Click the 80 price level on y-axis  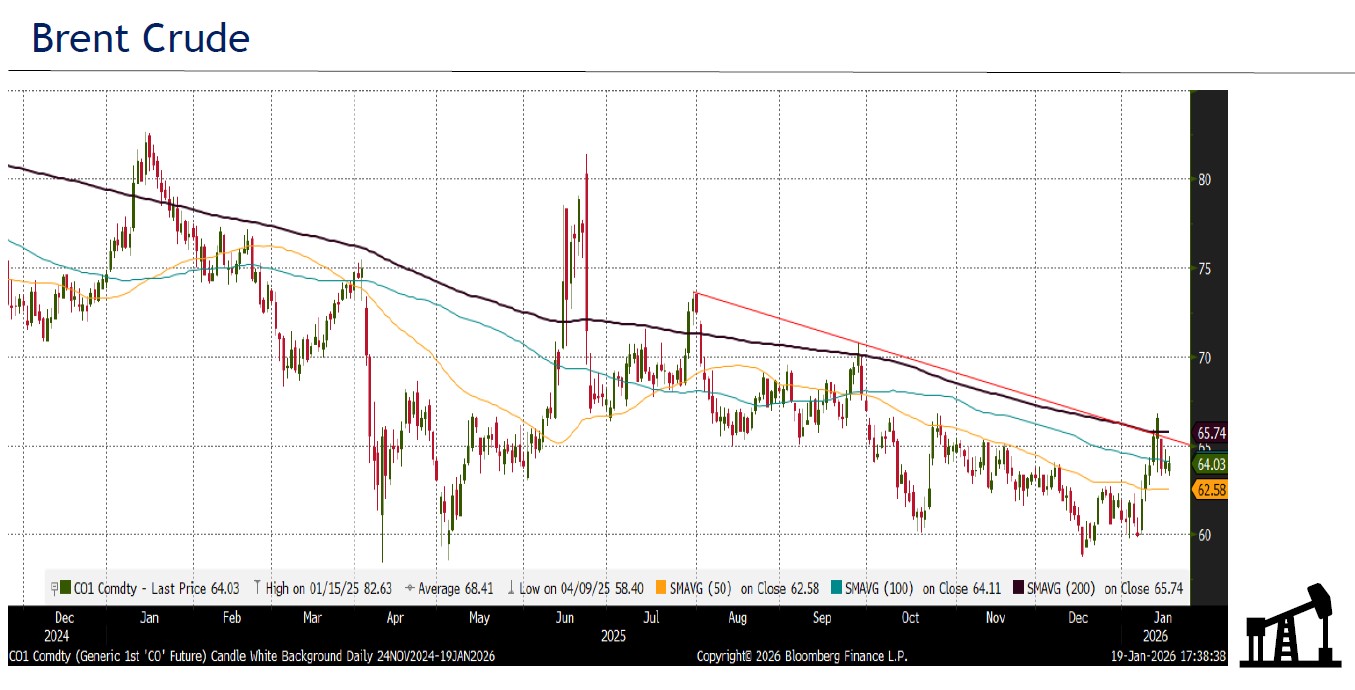1204,180
